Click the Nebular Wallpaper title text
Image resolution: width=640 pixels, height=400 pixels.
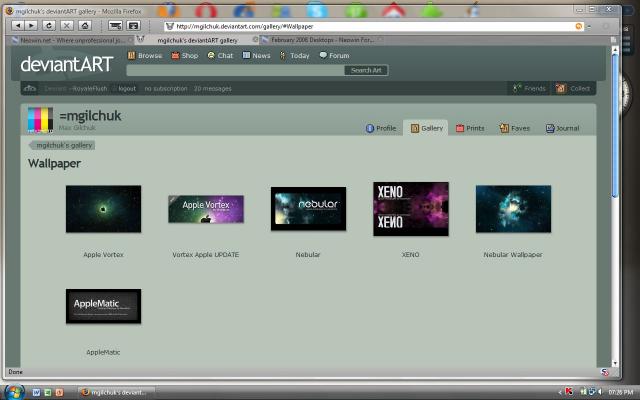coord(513,255)
